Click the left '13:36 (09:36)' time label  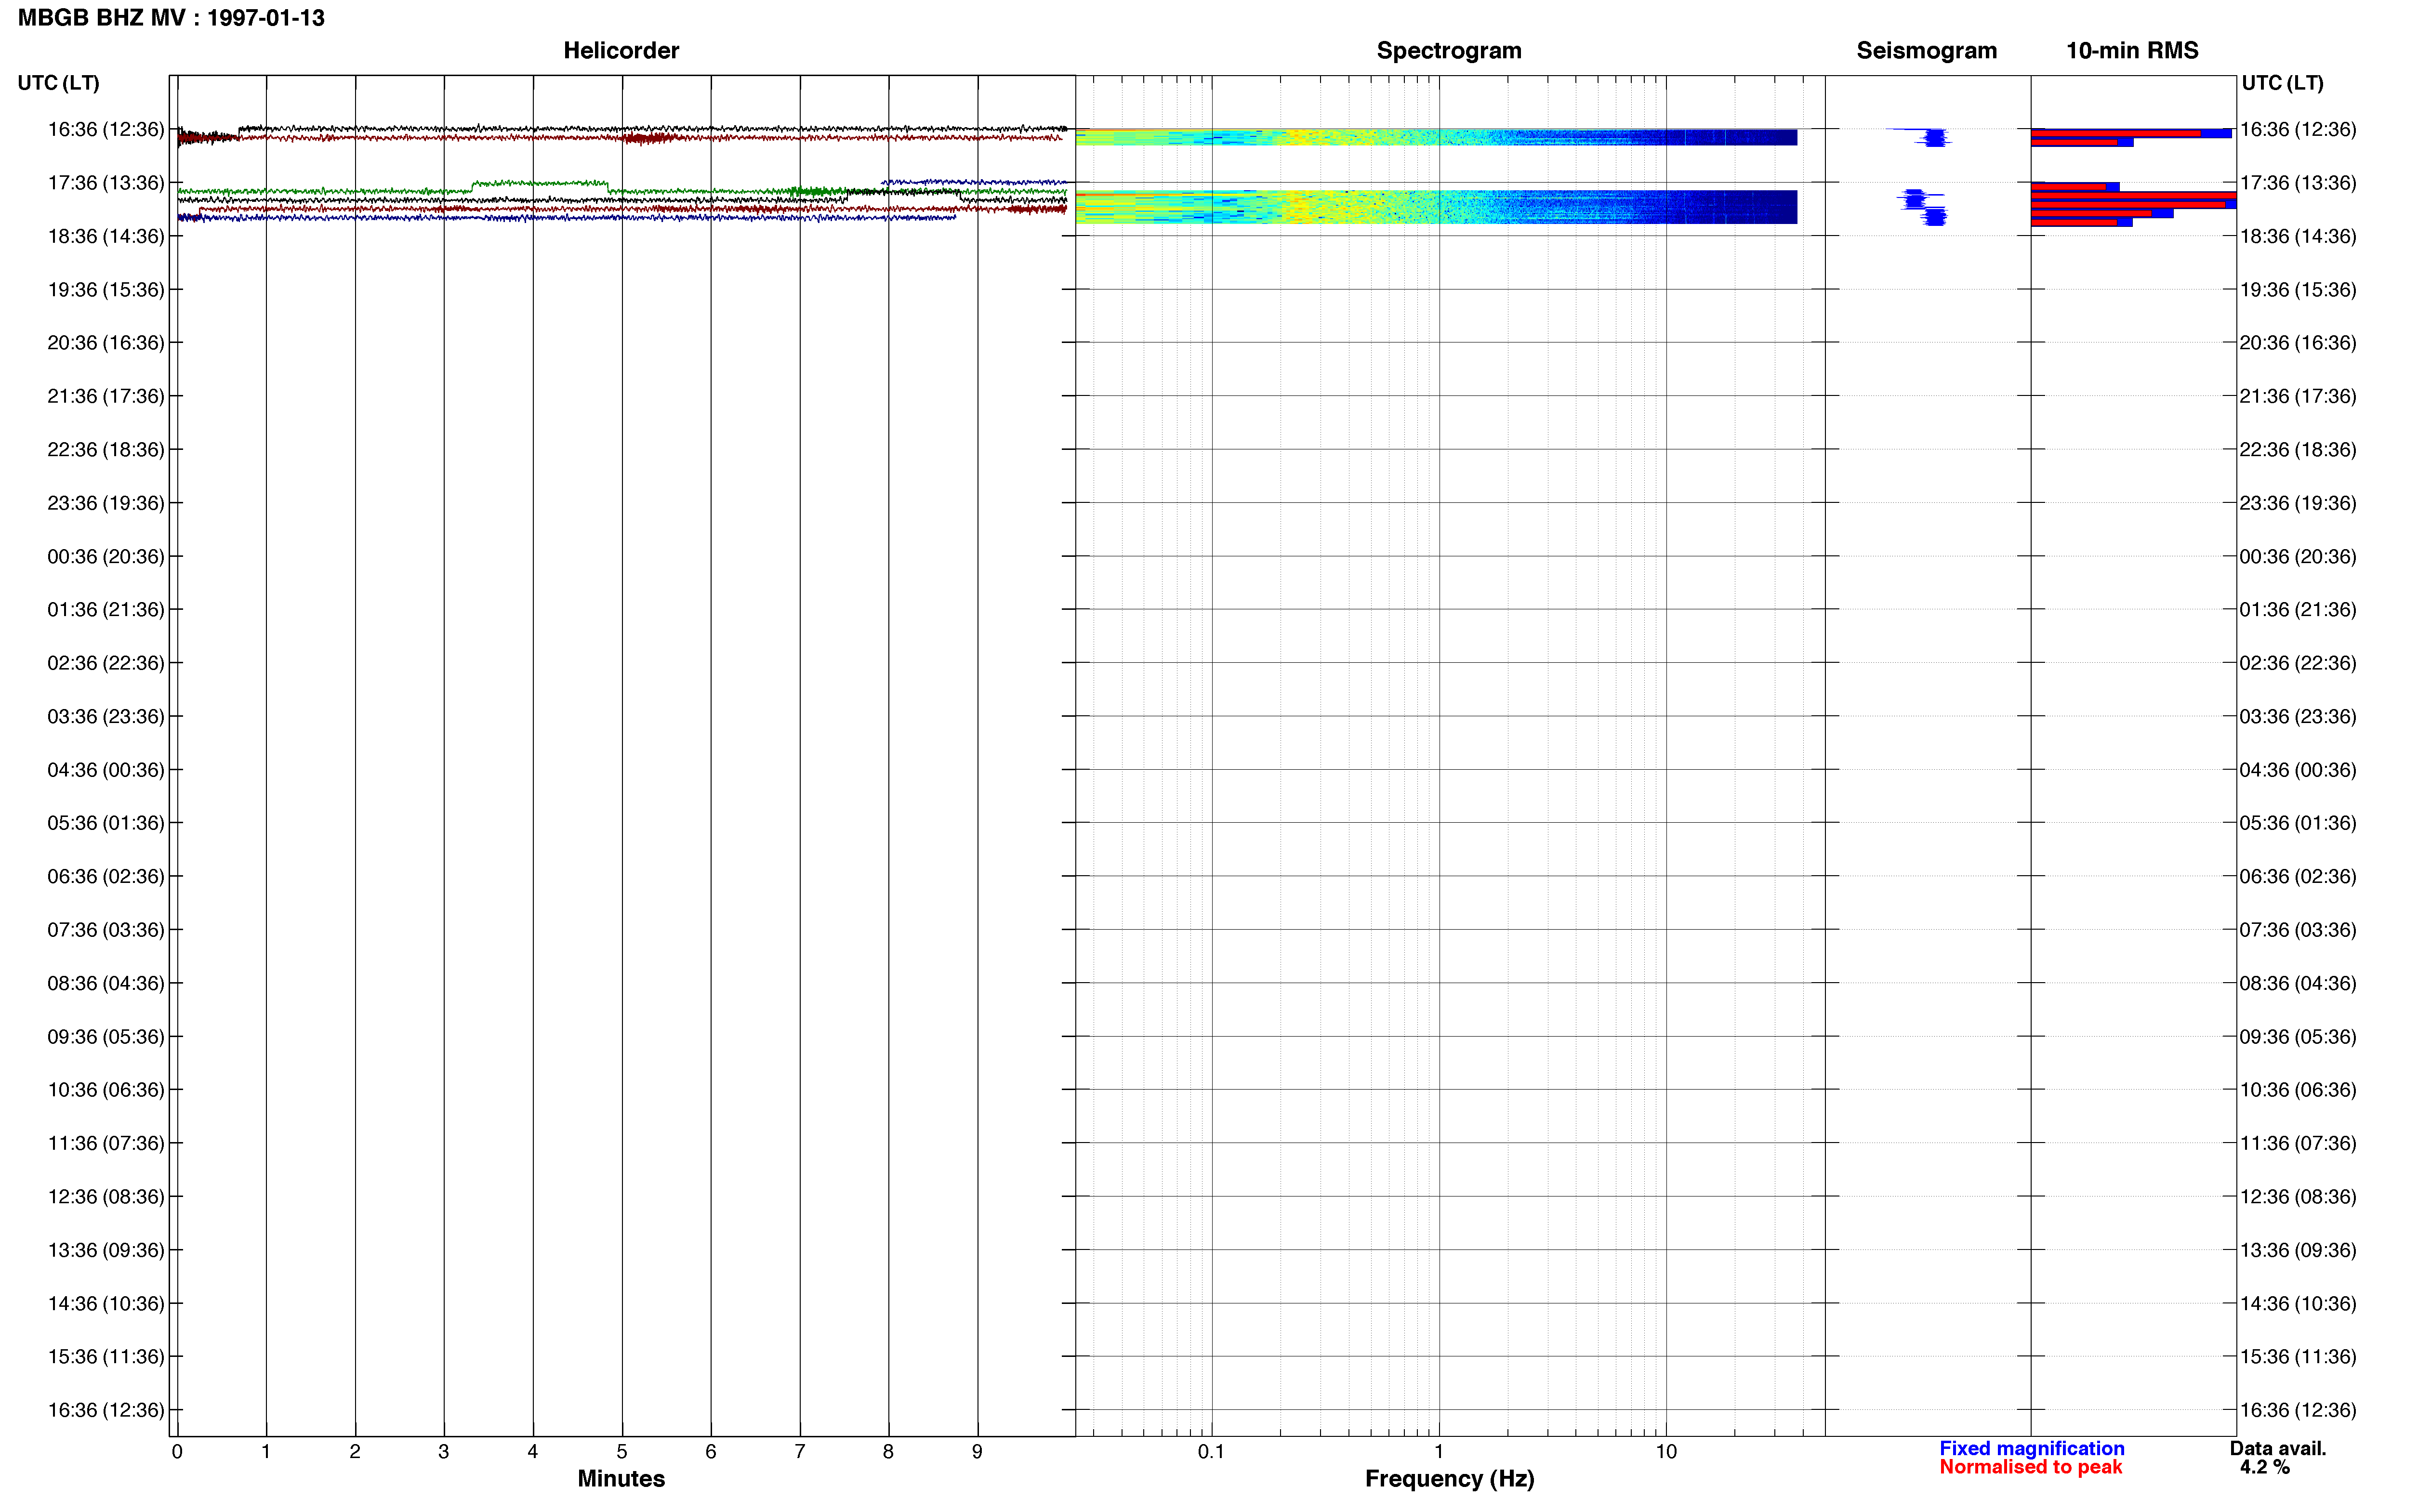(x=106, y=1250)
